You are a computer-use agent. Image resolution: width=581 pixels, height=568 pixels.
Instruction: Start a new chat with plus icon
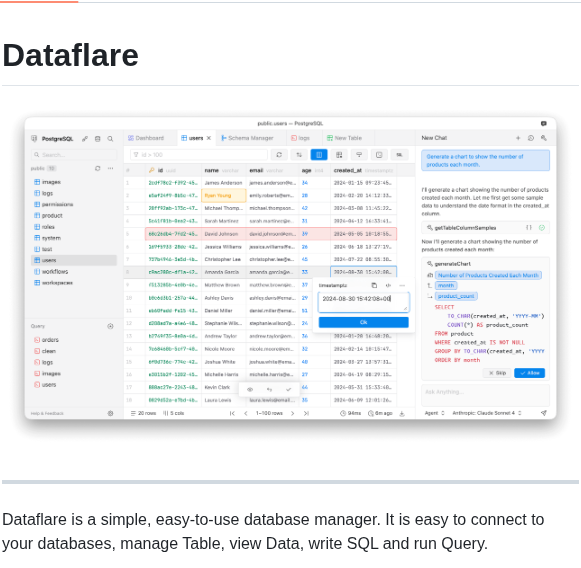[x=518, y=138]
